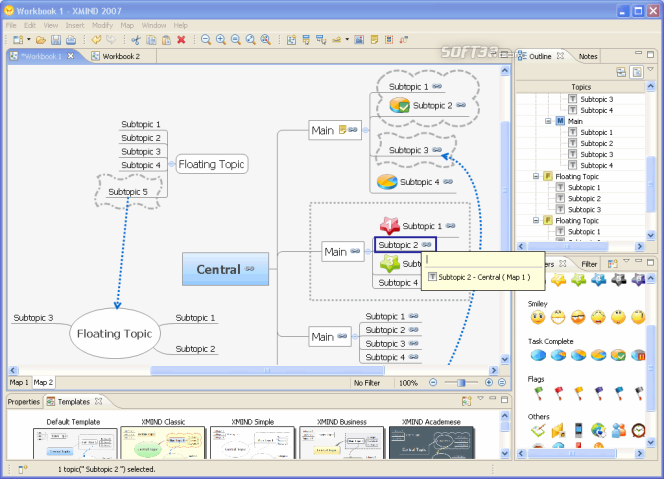
Task: Undo the last action with the yellow arrow
Action: coord(97,40)
